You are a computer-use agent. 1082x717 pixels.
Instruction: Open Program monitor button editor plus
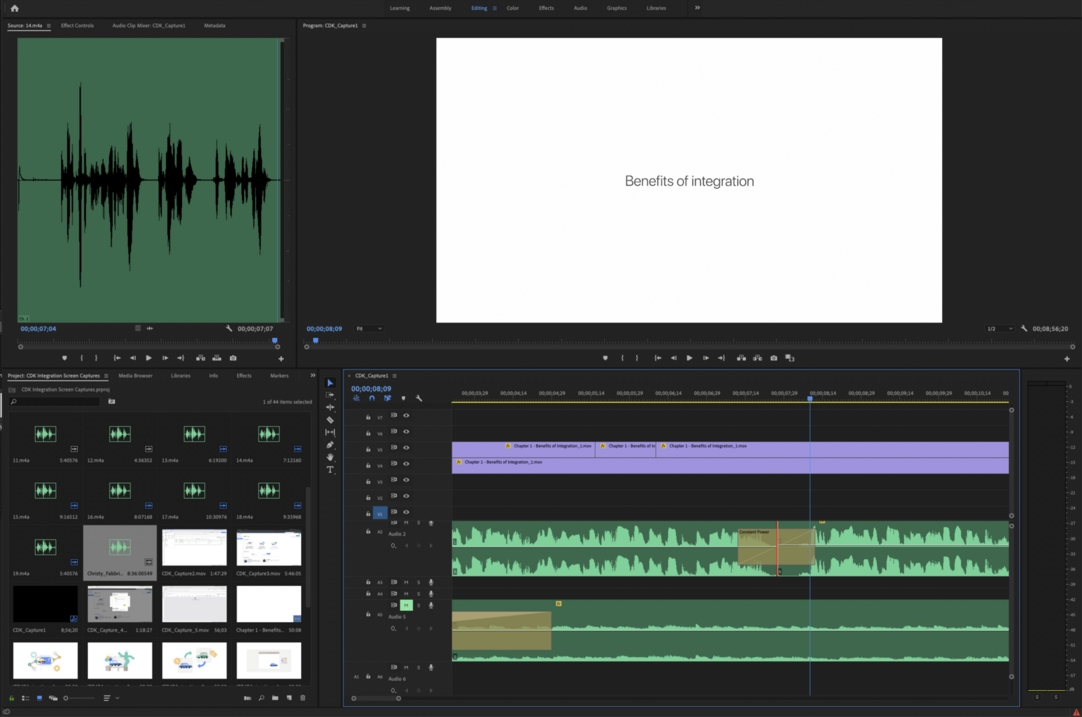click(x=1067, y=359)
